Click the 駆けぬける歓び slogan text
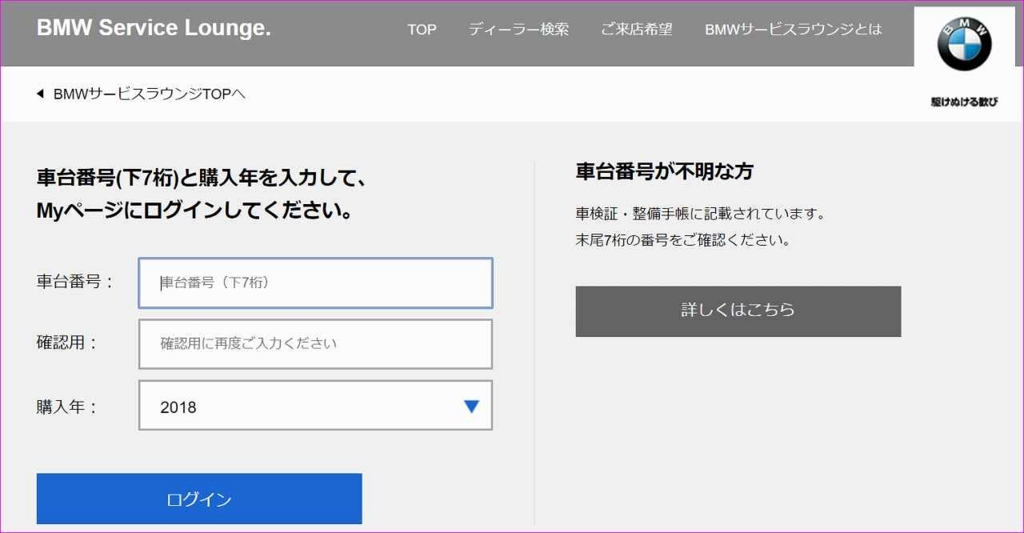 964,102
